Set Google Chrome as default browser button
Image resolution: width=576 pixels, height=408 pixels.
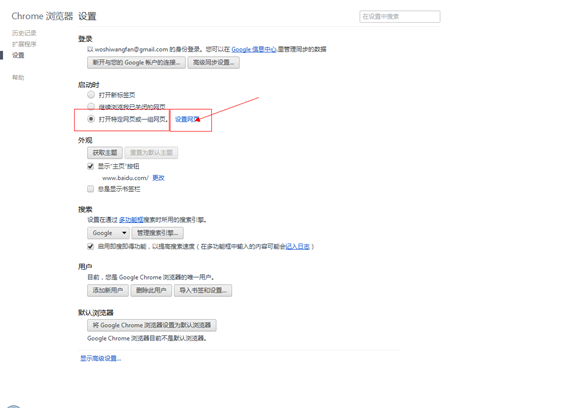[152, 325]
